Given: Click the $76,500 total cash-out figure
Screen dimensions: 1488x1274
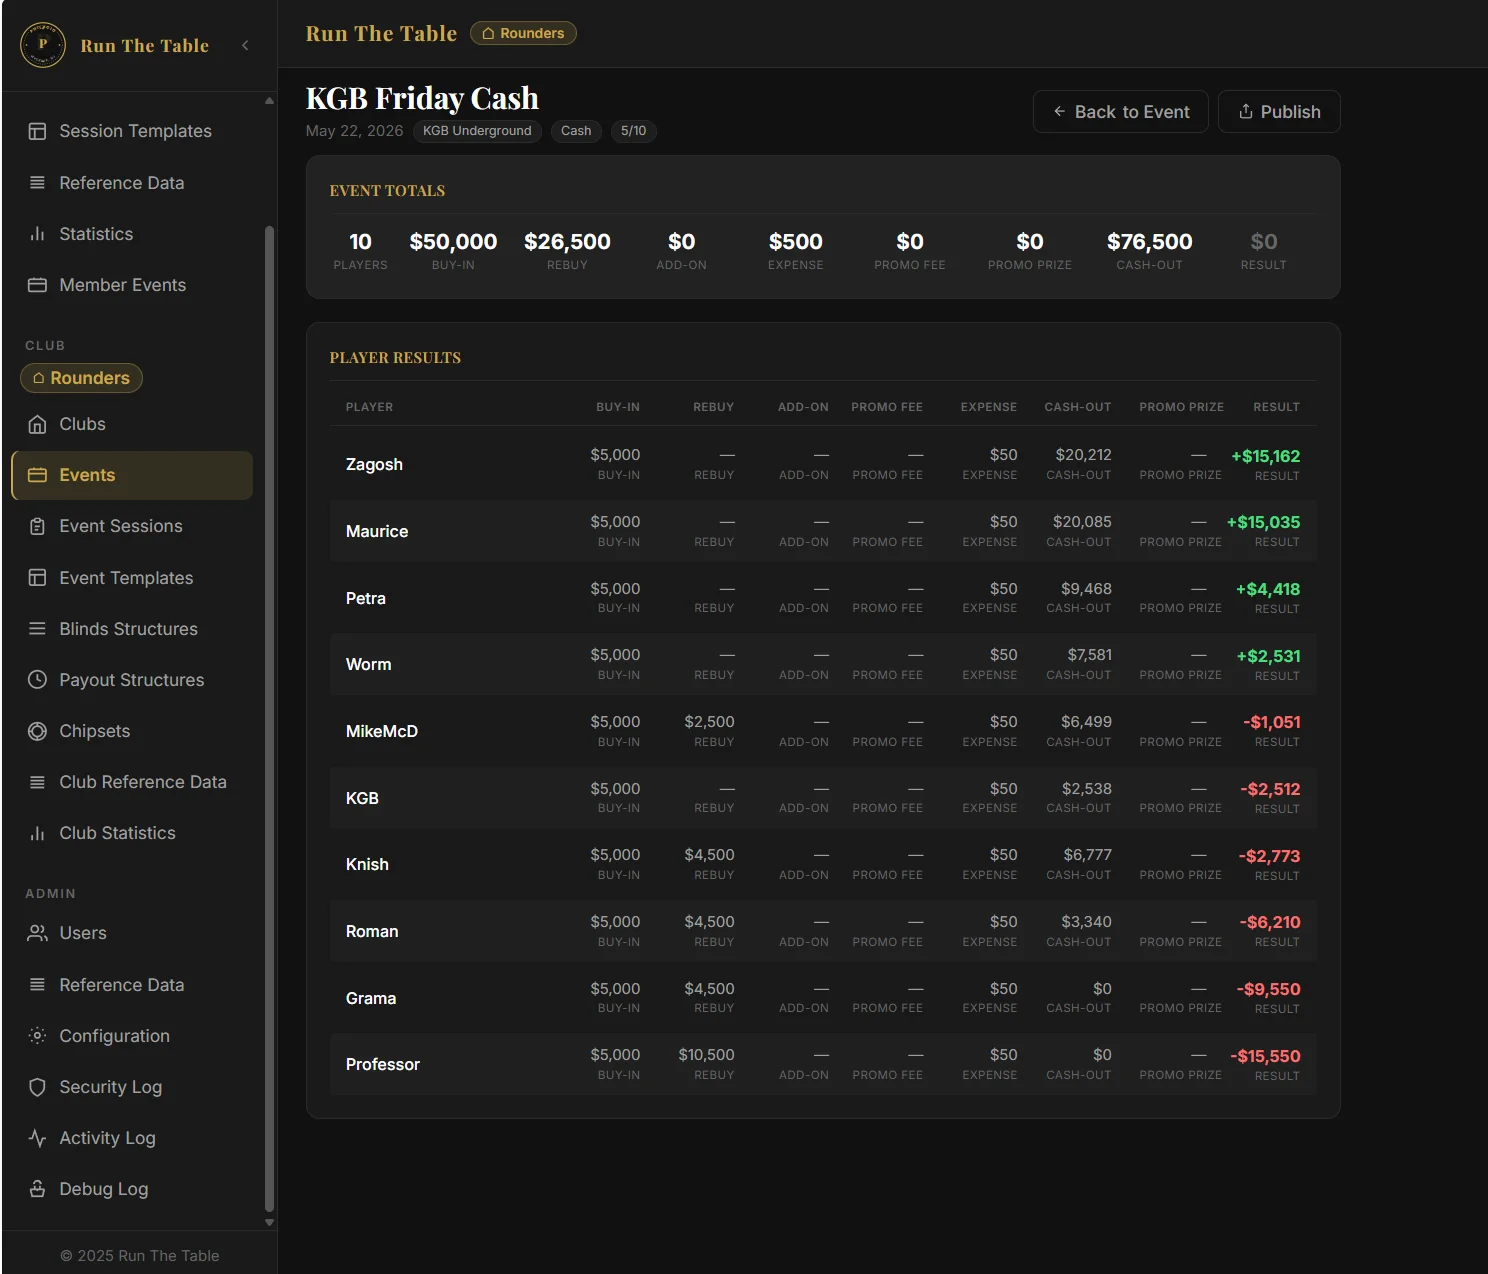Looking at the screenshot, I should coord(1149,241).
